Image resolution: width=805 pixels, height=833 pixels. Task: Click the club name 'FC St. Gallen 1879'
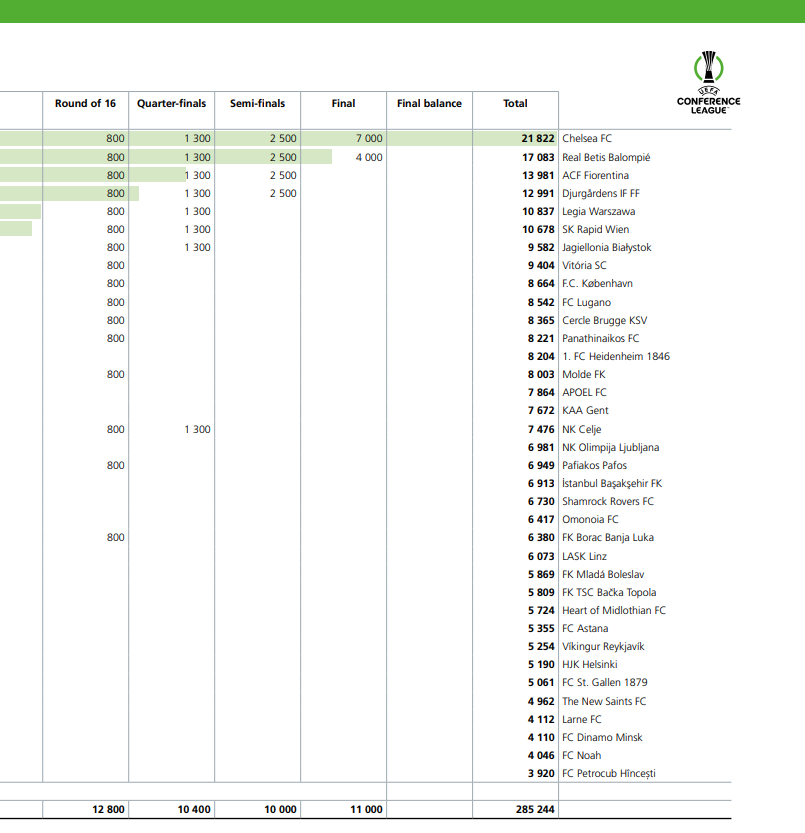(x=605, y=683)
